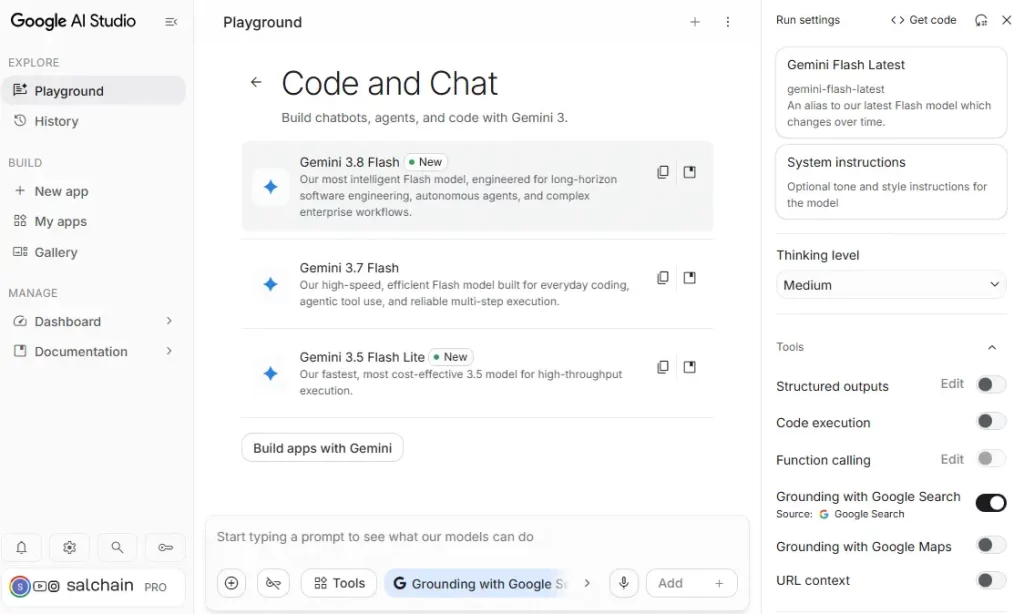Enable URL context switch
The width and height of the screenshot is (1024, 614).
990,580
